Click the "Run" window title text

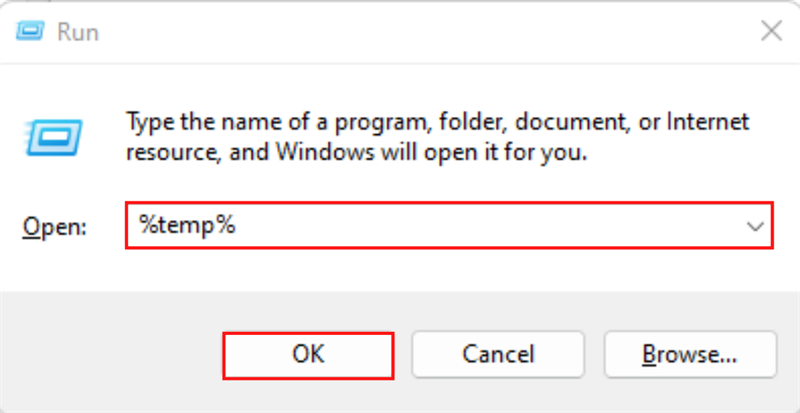click(x=78, y=31)
